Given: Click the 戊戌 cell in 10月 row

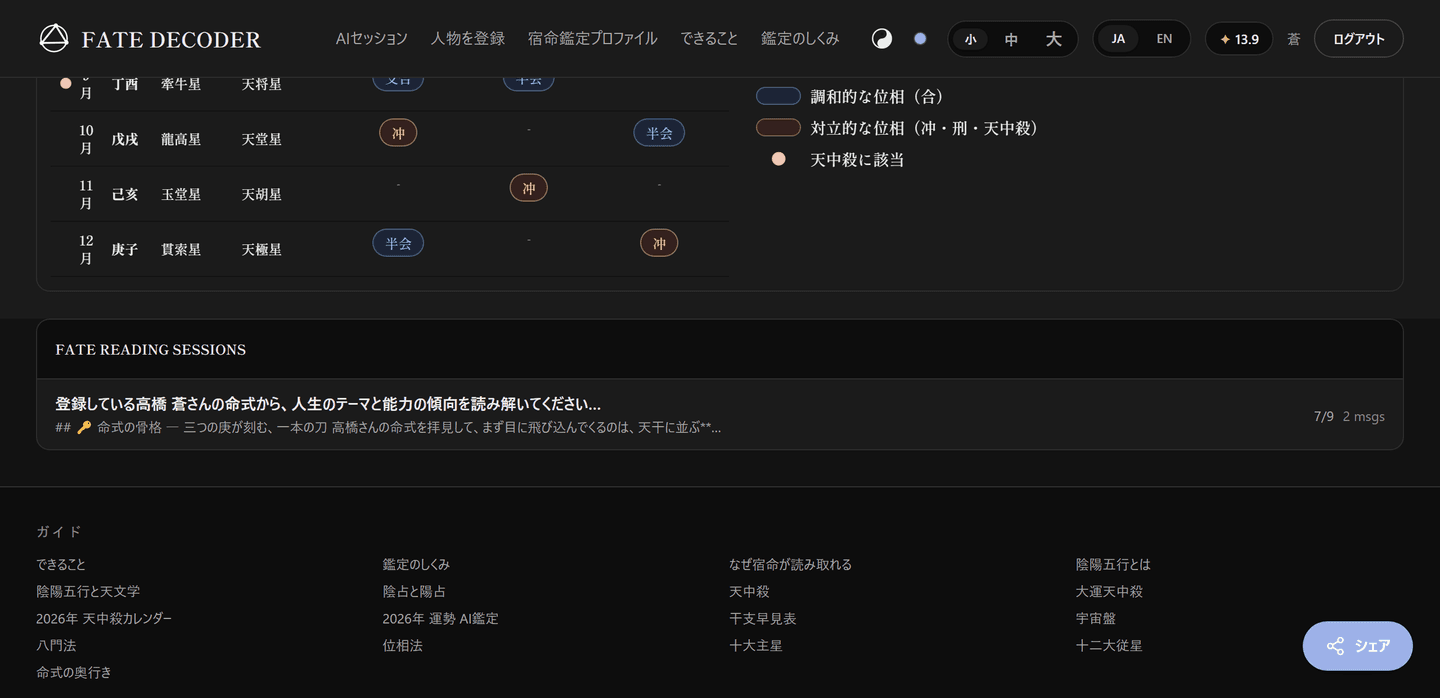Looking at the screenshot, I should [x=125, y=139].
